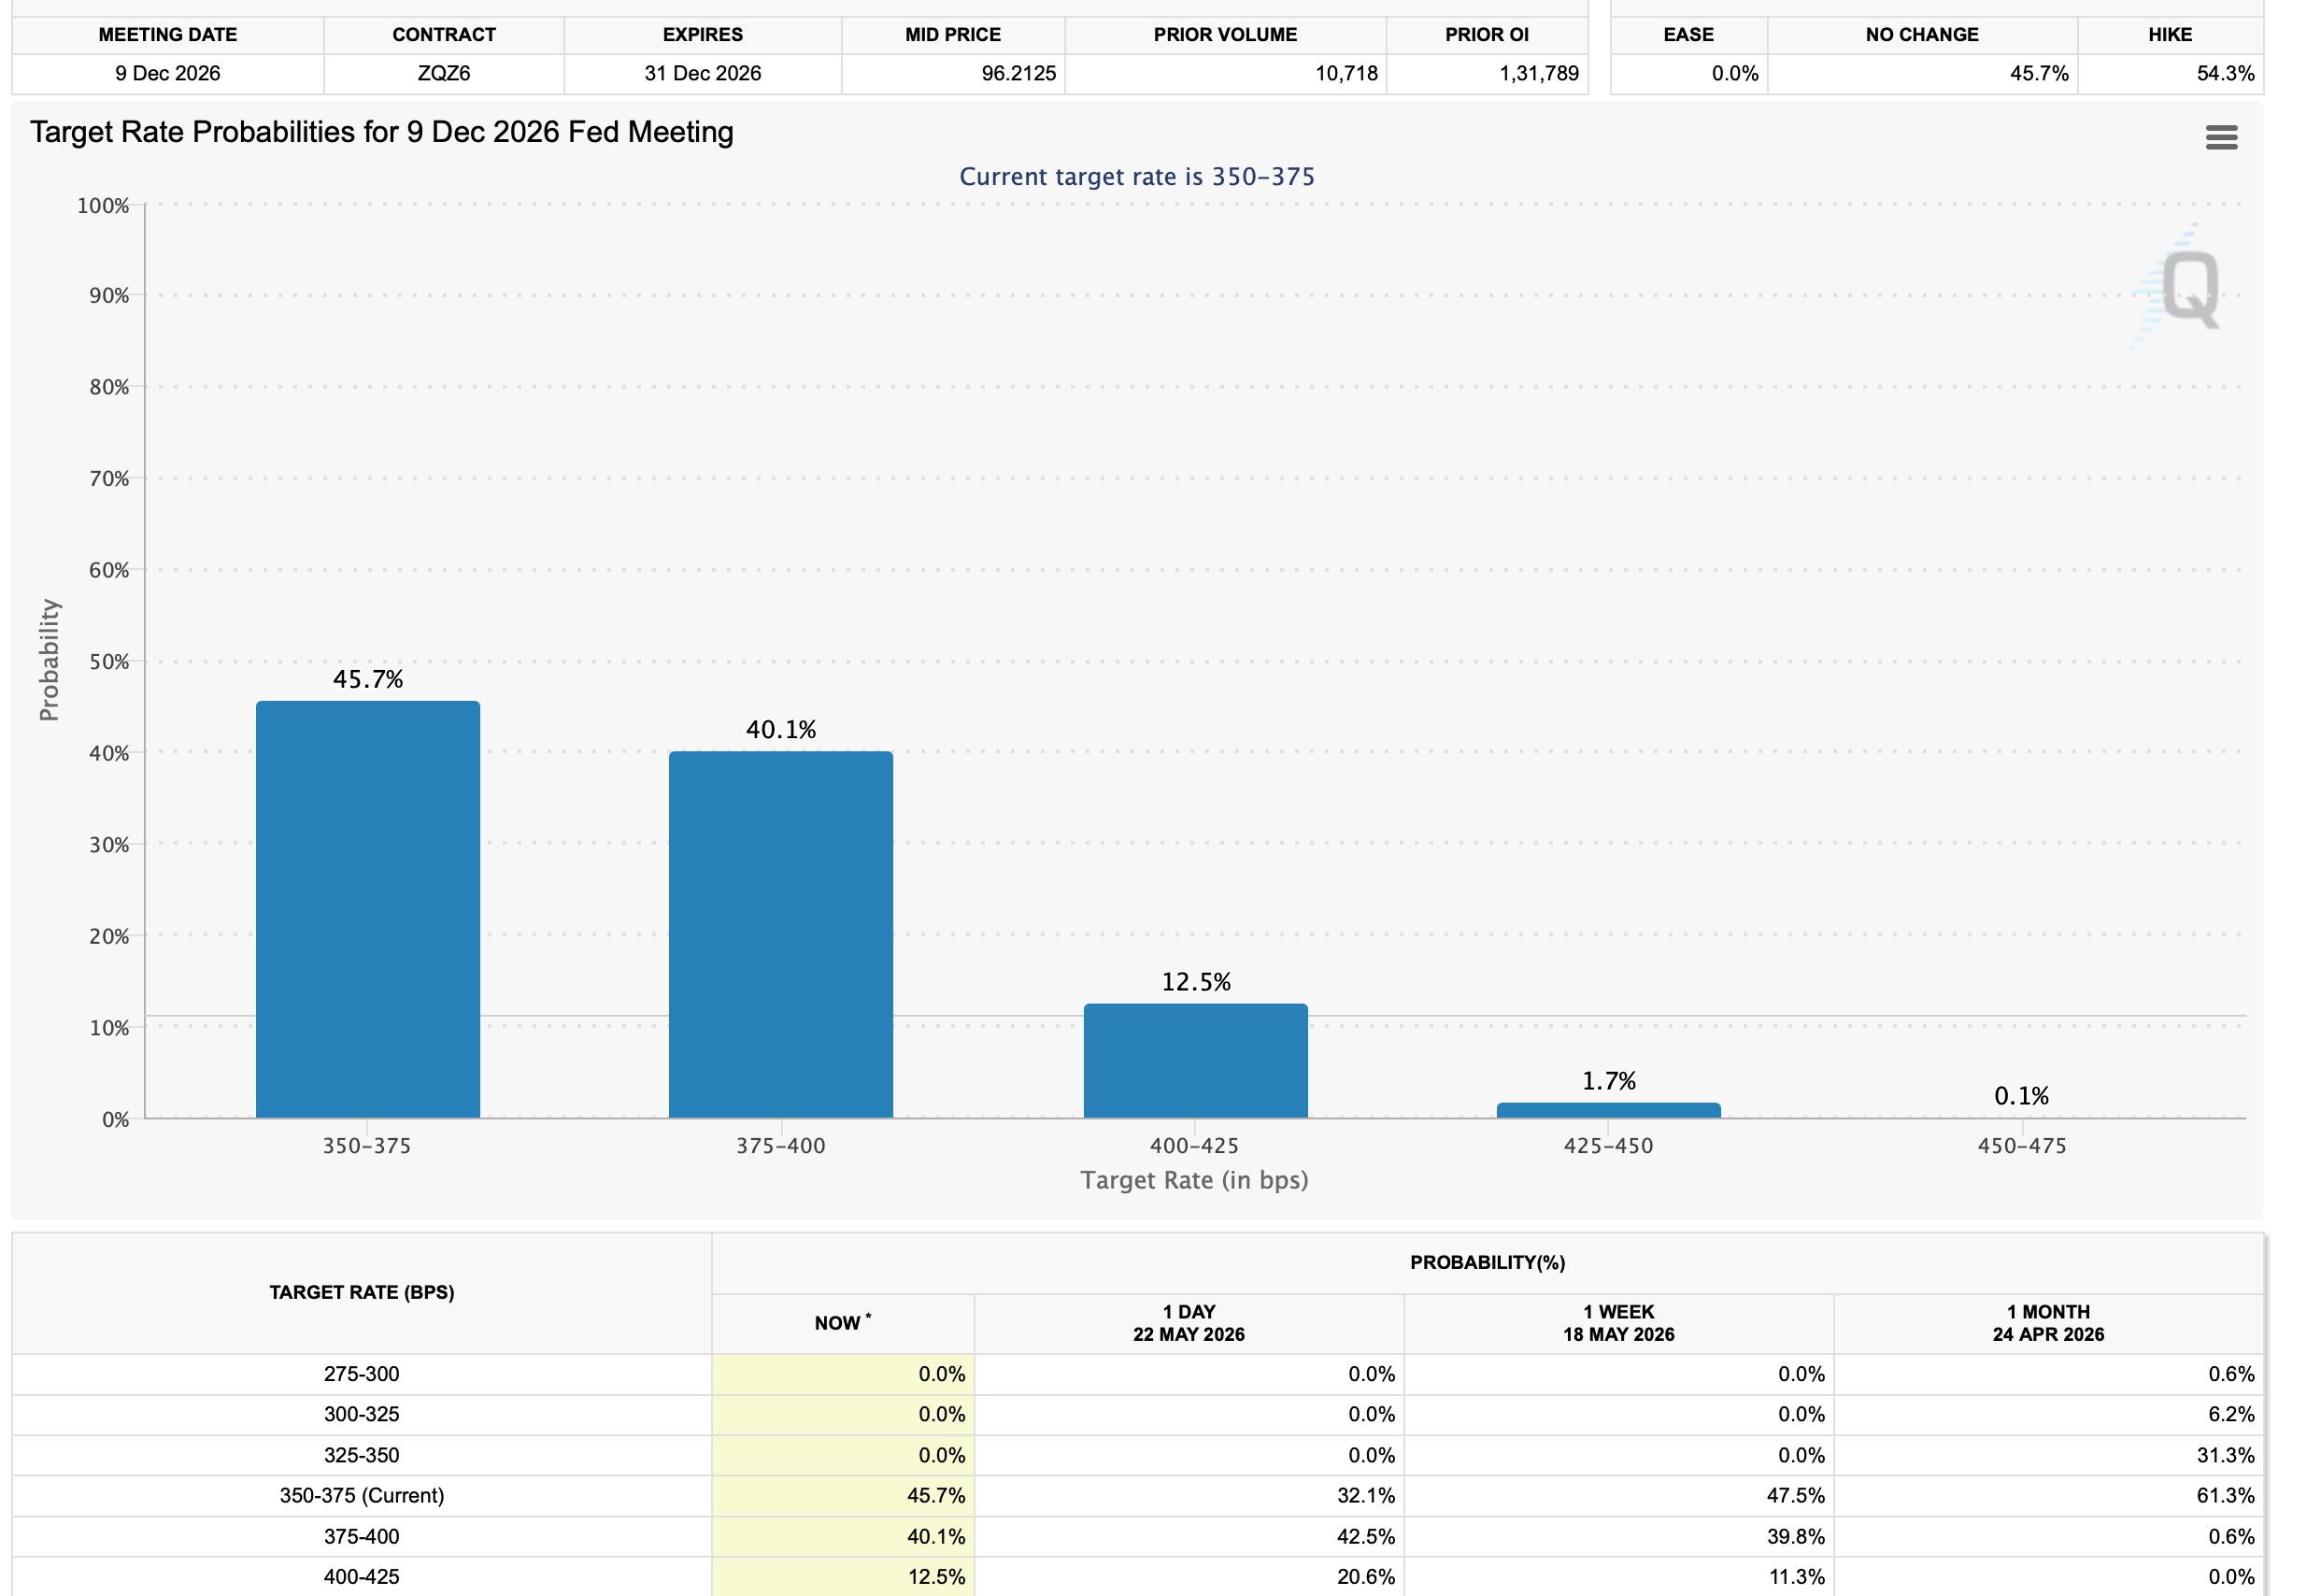Select the PRIOR OI column header
Image resolution: width=2321 pixels, height=1596 pixels.
(x=1487, y=35)
